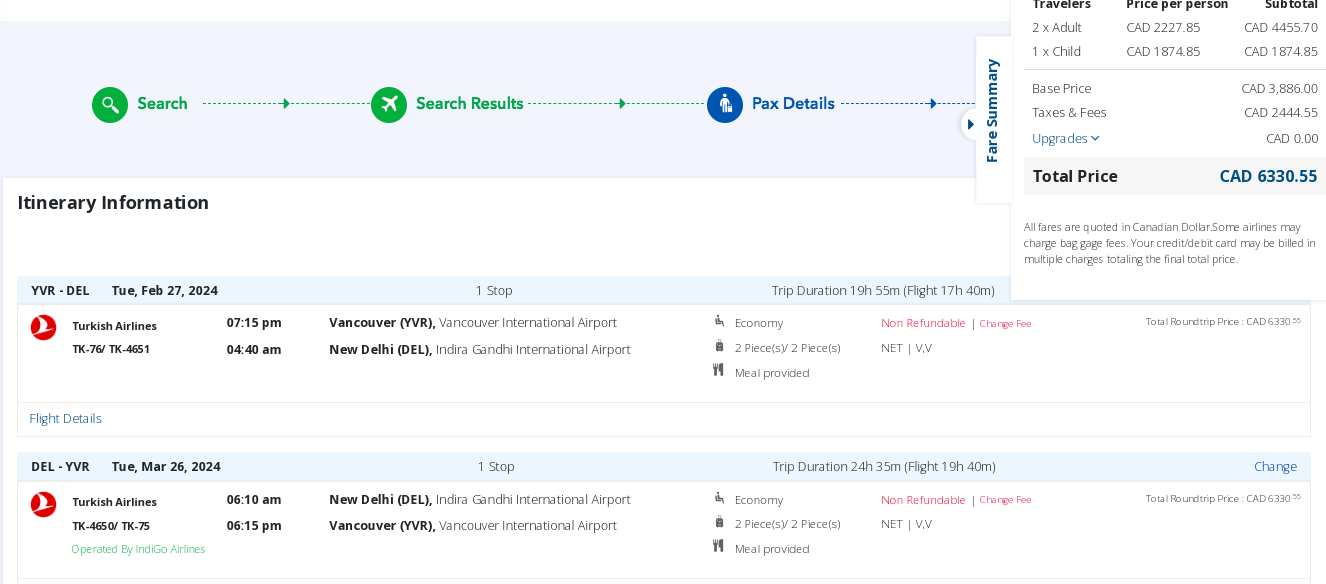
Task: Click Turkish Airlines logo on YVR - DEL flight
Action: (x=44, y=327)
